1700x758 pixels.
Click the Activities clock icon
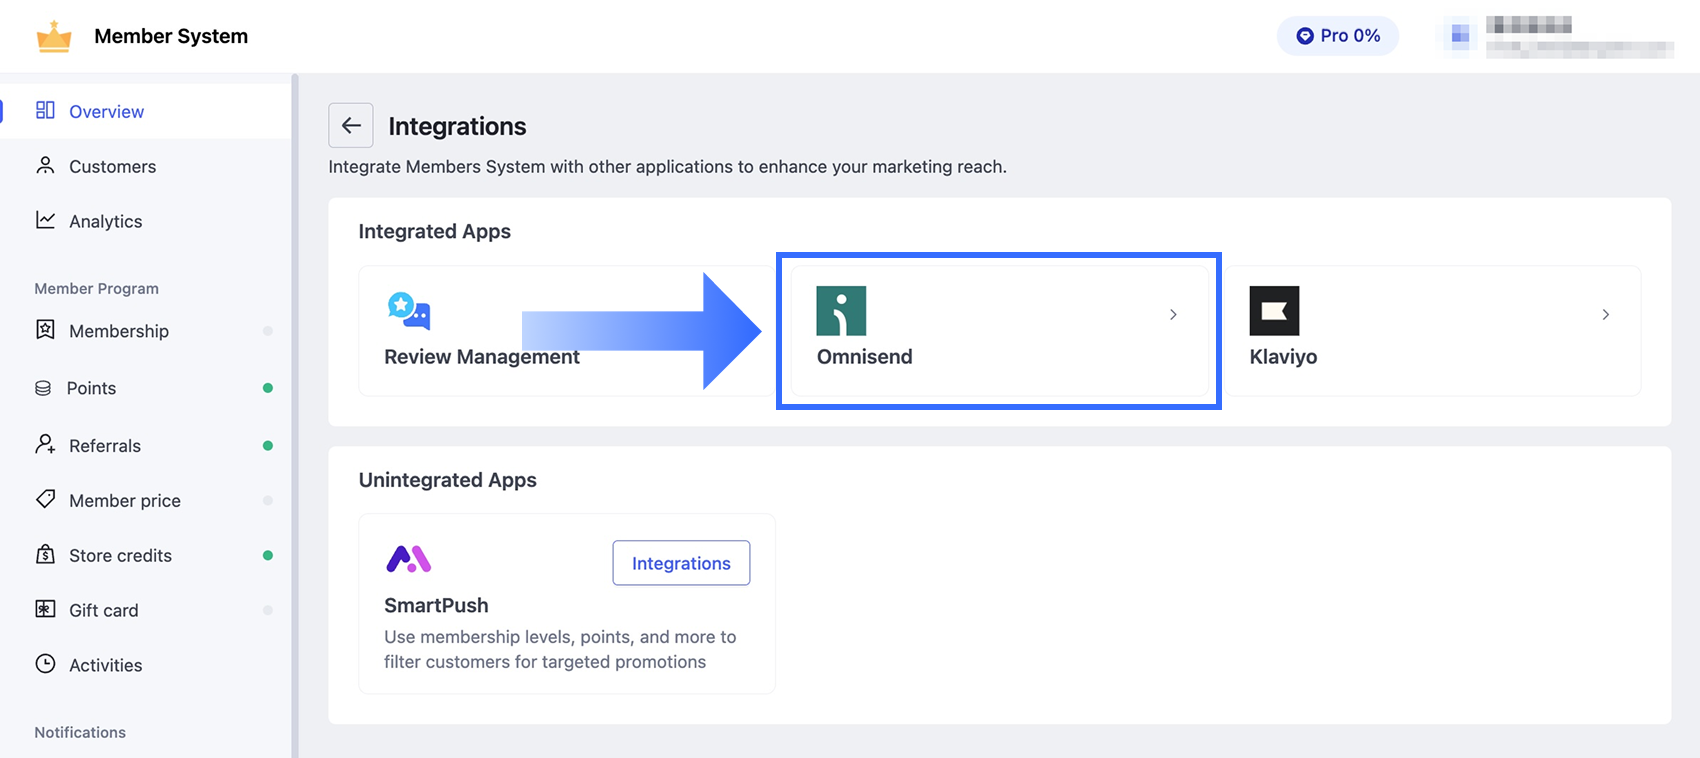click(45, 664)
